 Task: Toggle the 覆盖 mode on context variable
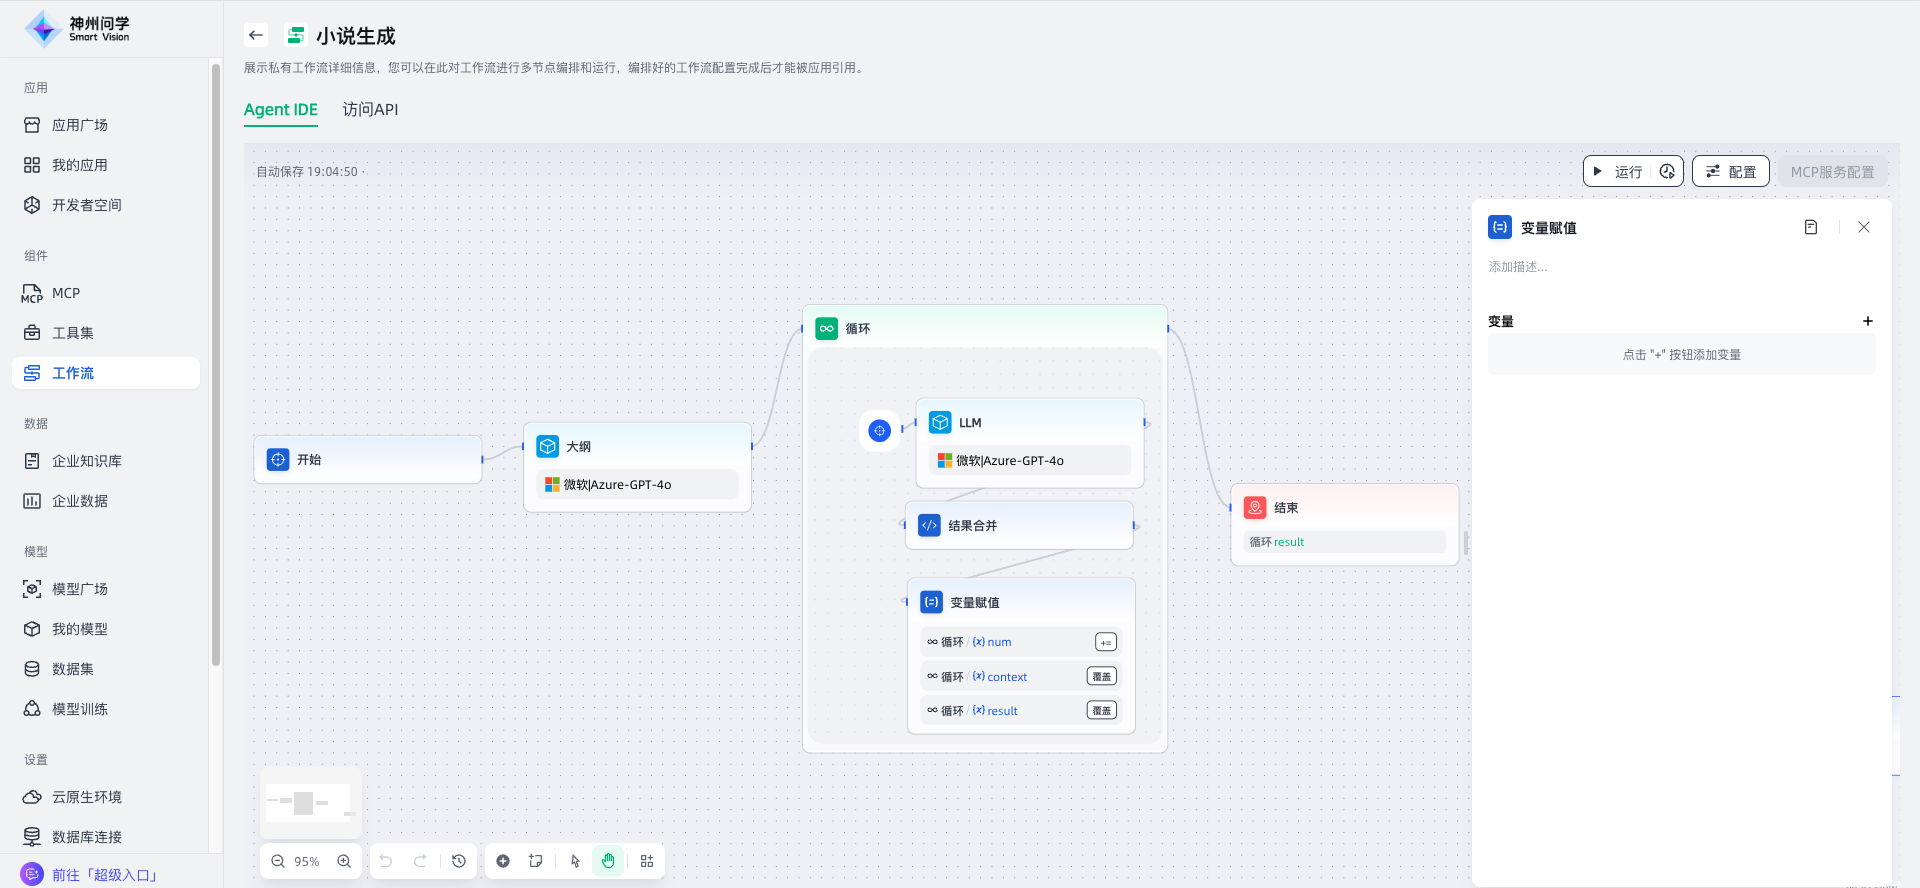tap(1101, 677)
